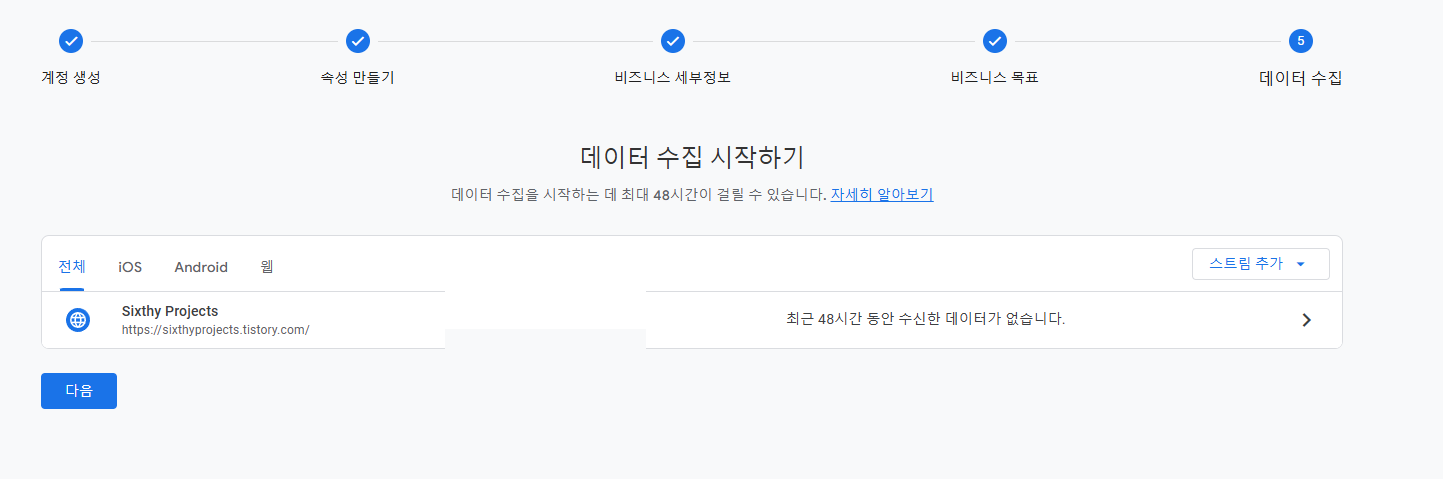
Task: Select the 전체 tab
Action: click(x=72, y=267)
